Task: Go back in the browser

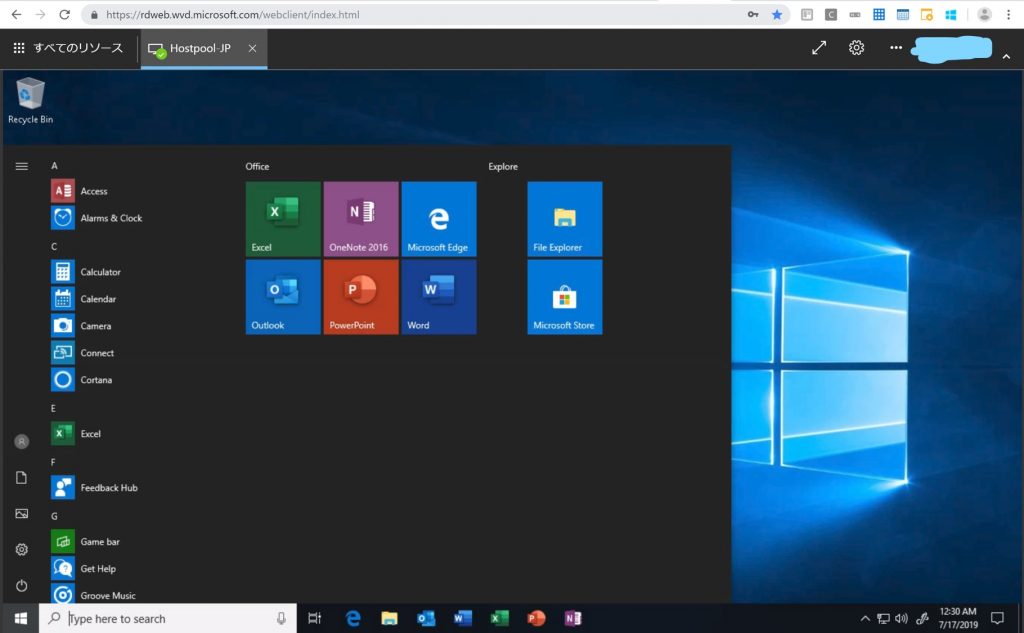Action: (x=16, y=14)
